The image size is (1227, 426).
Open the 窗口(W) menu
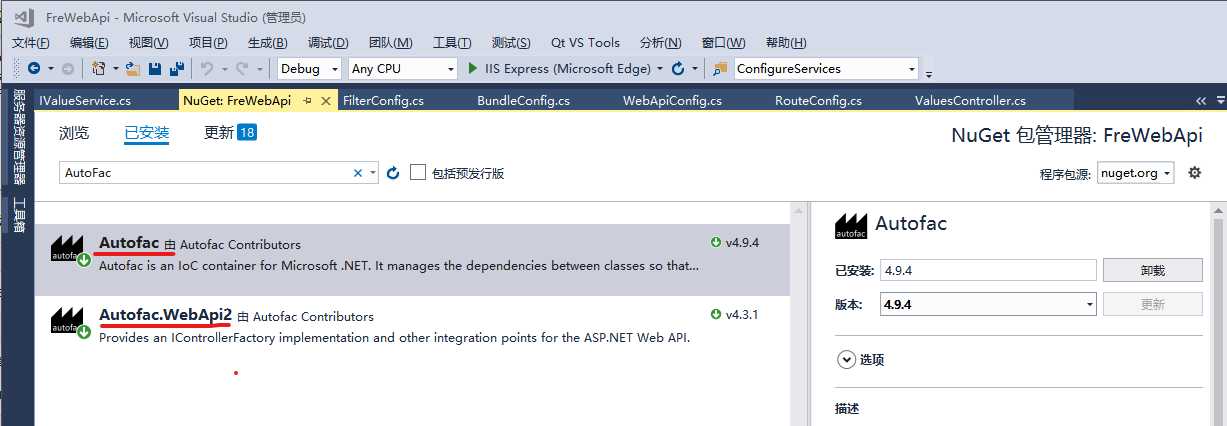723,42
